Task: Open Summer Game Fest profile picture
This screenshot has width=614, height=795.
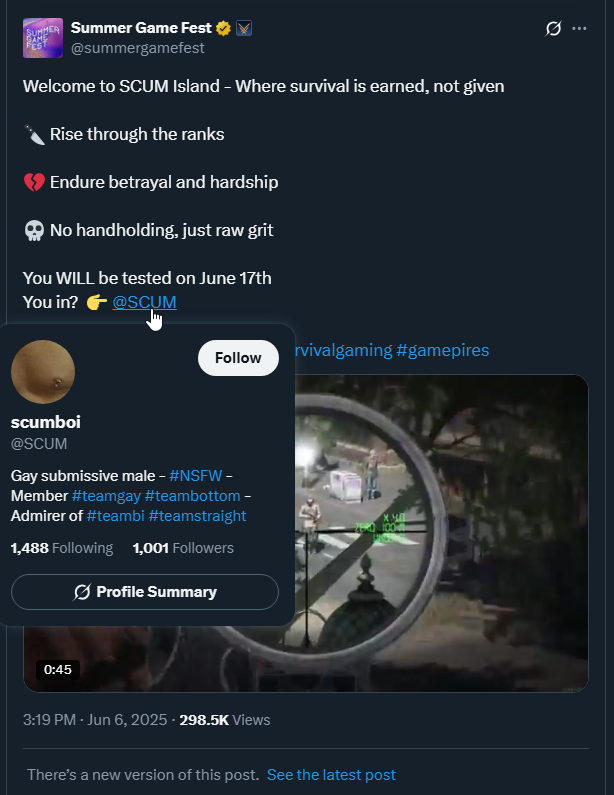Action: 43,38
